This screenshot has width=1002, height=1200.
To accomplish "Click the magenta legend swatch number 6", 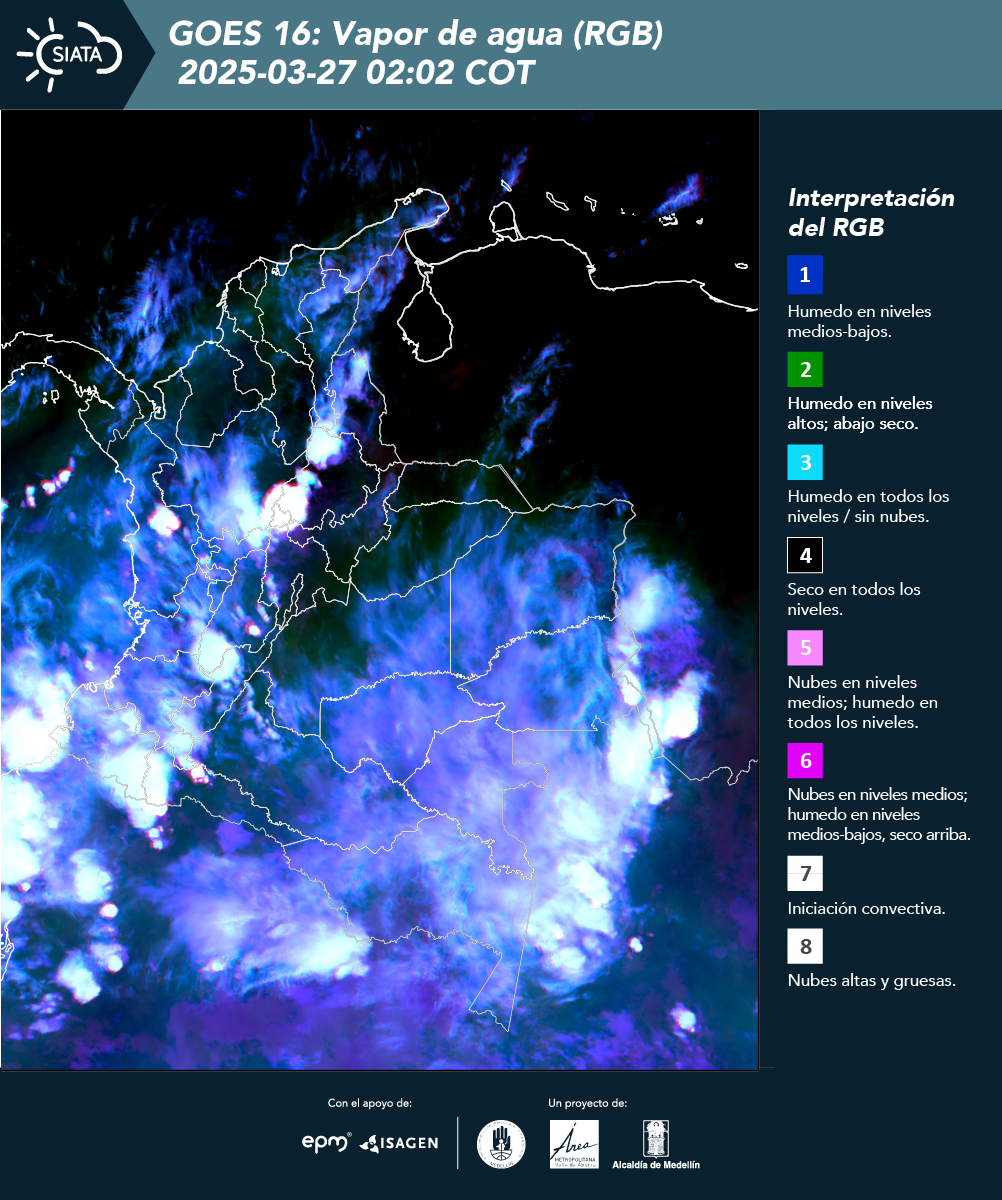I will click(805, 761).
